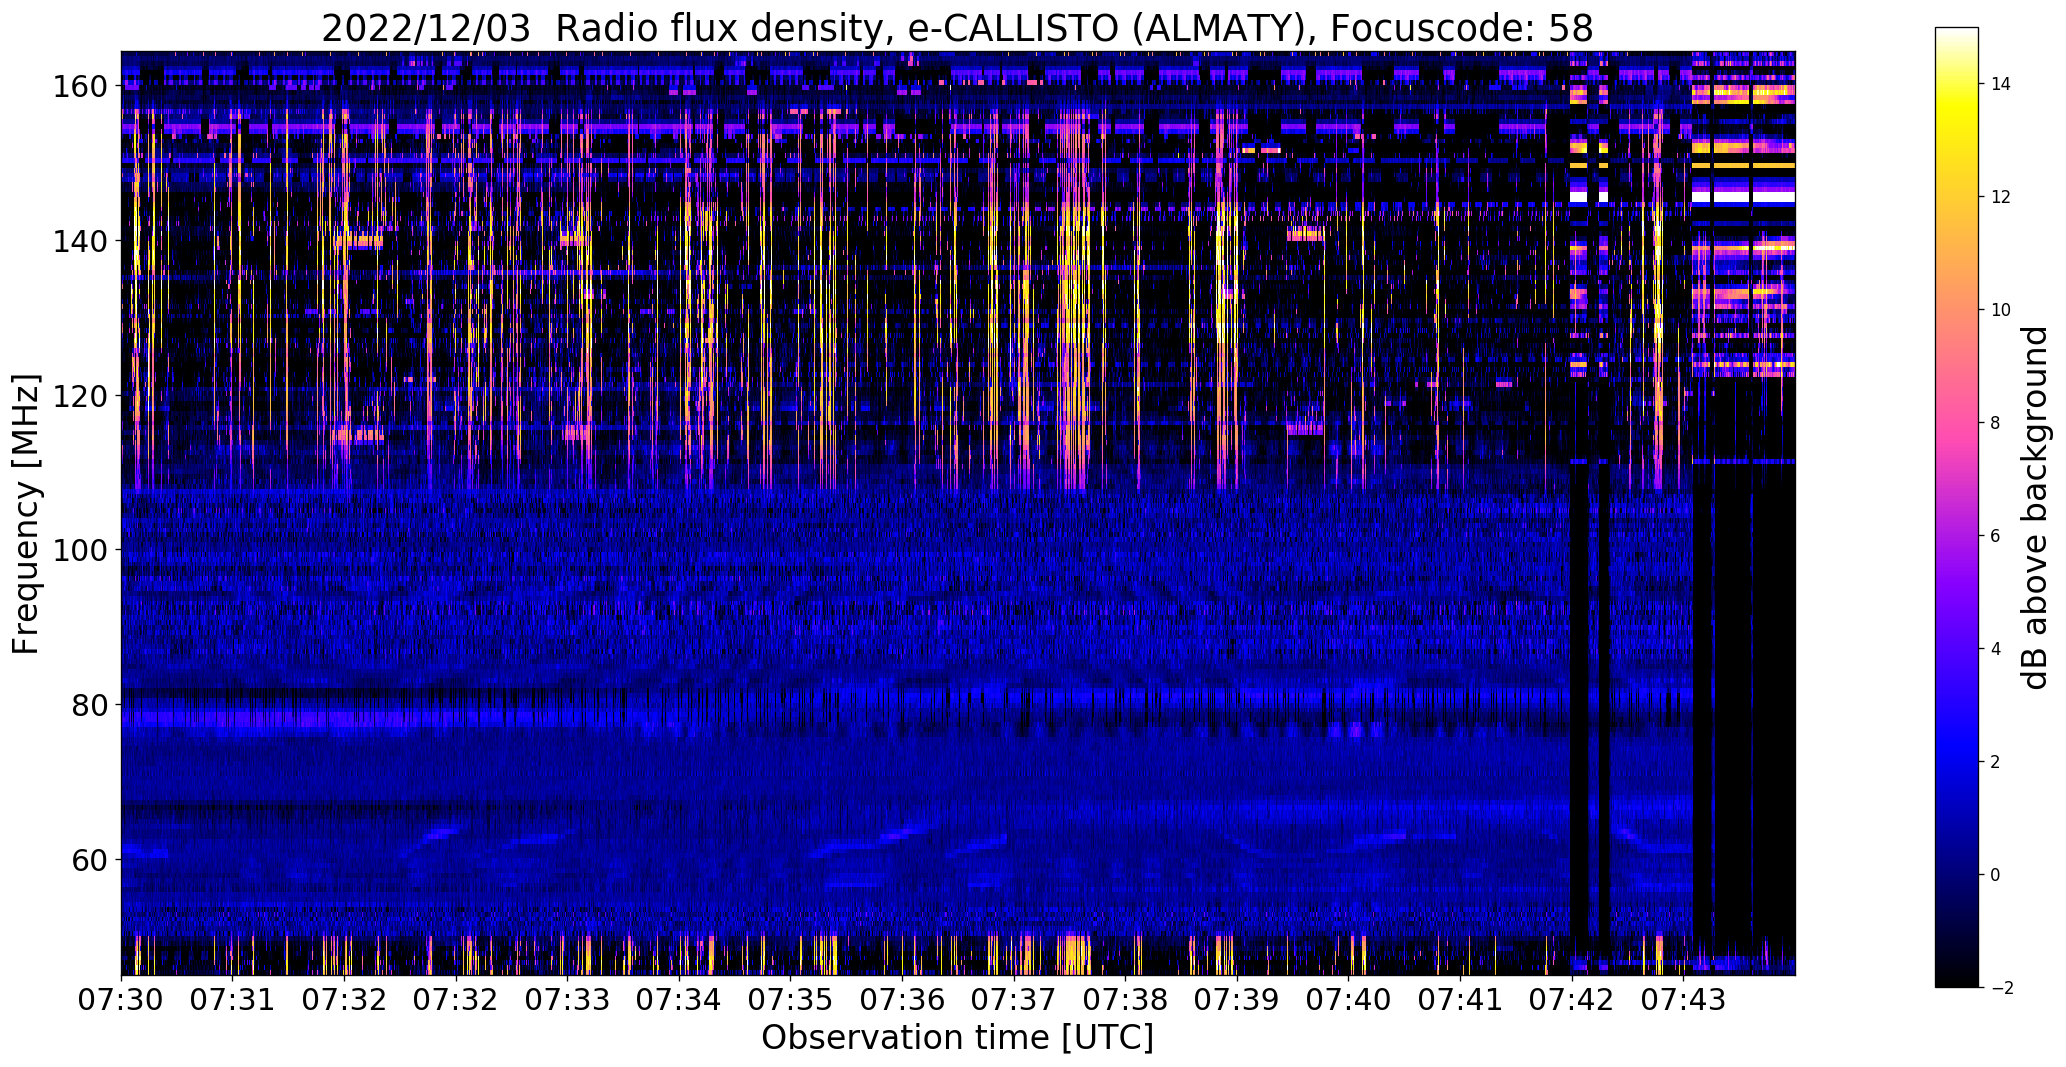Click the 07:35 time tick label
The height and width of the screenshot is (1067, 2066).
pyautogui.click(x=791, y=1000)
